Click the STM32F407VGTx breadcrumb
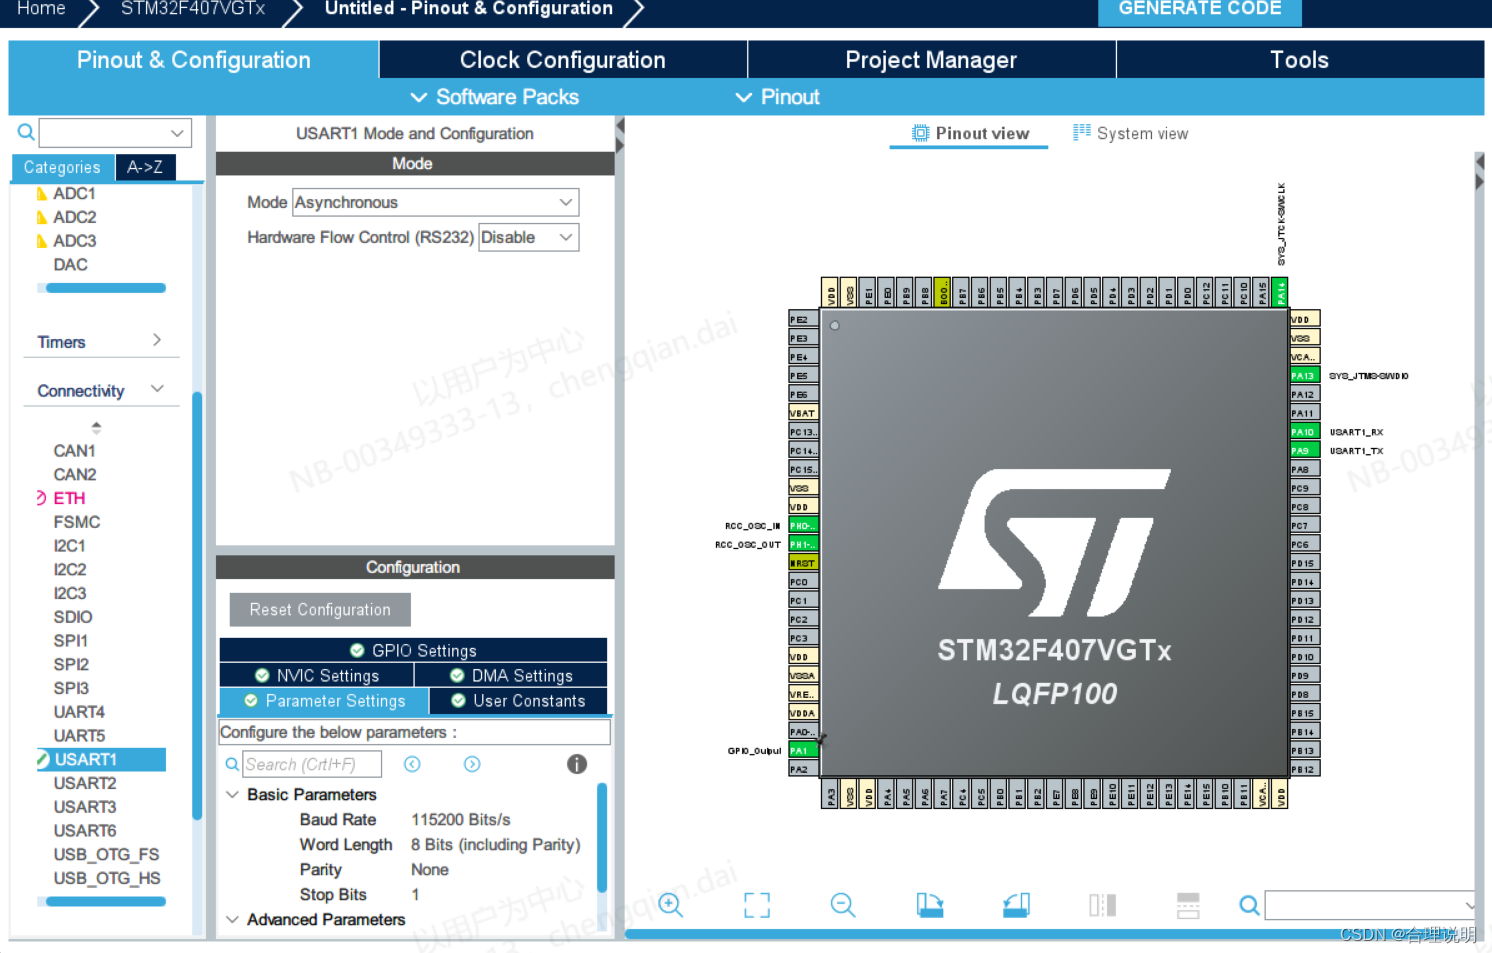The width and height of the screenshot is (1492, 953). click(193, 9)
